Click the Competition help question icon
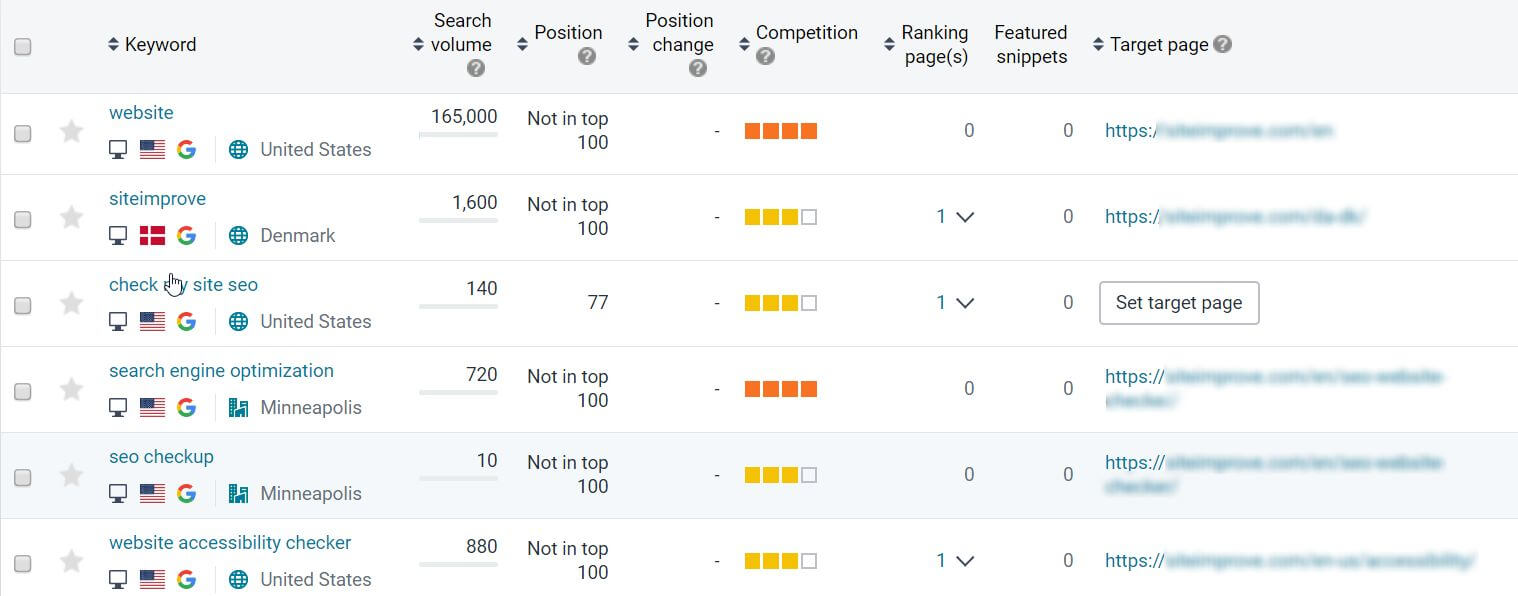1518x596 pixels. tap(765, 57)
